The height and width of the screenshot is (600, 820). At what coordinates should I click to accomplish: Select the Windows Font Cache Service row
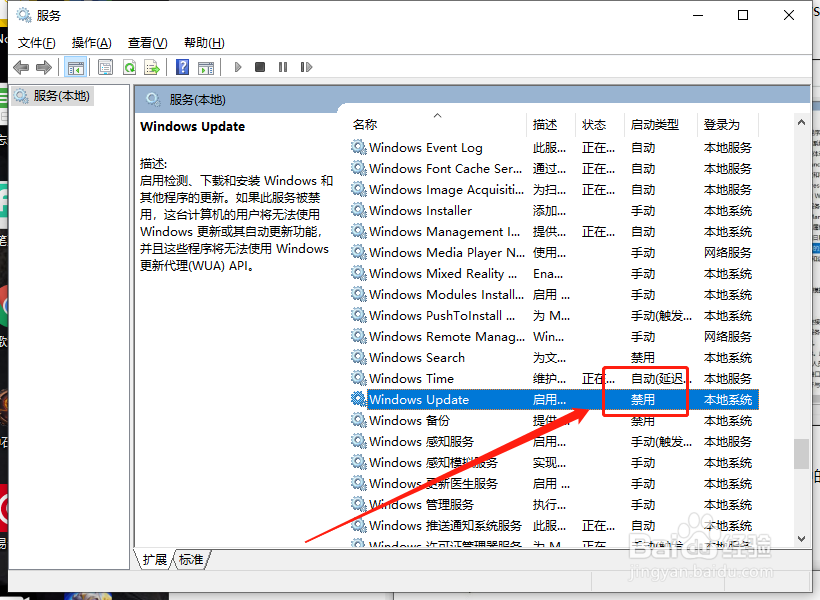[554, 168]
